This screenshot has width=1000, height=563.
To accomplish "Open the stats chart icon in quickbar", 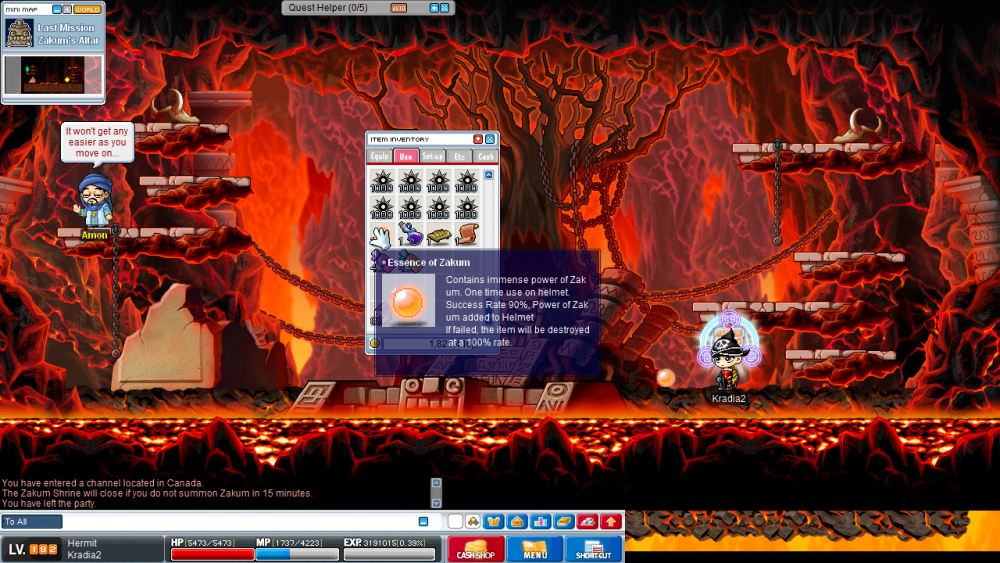I will [x=540, y=522].
